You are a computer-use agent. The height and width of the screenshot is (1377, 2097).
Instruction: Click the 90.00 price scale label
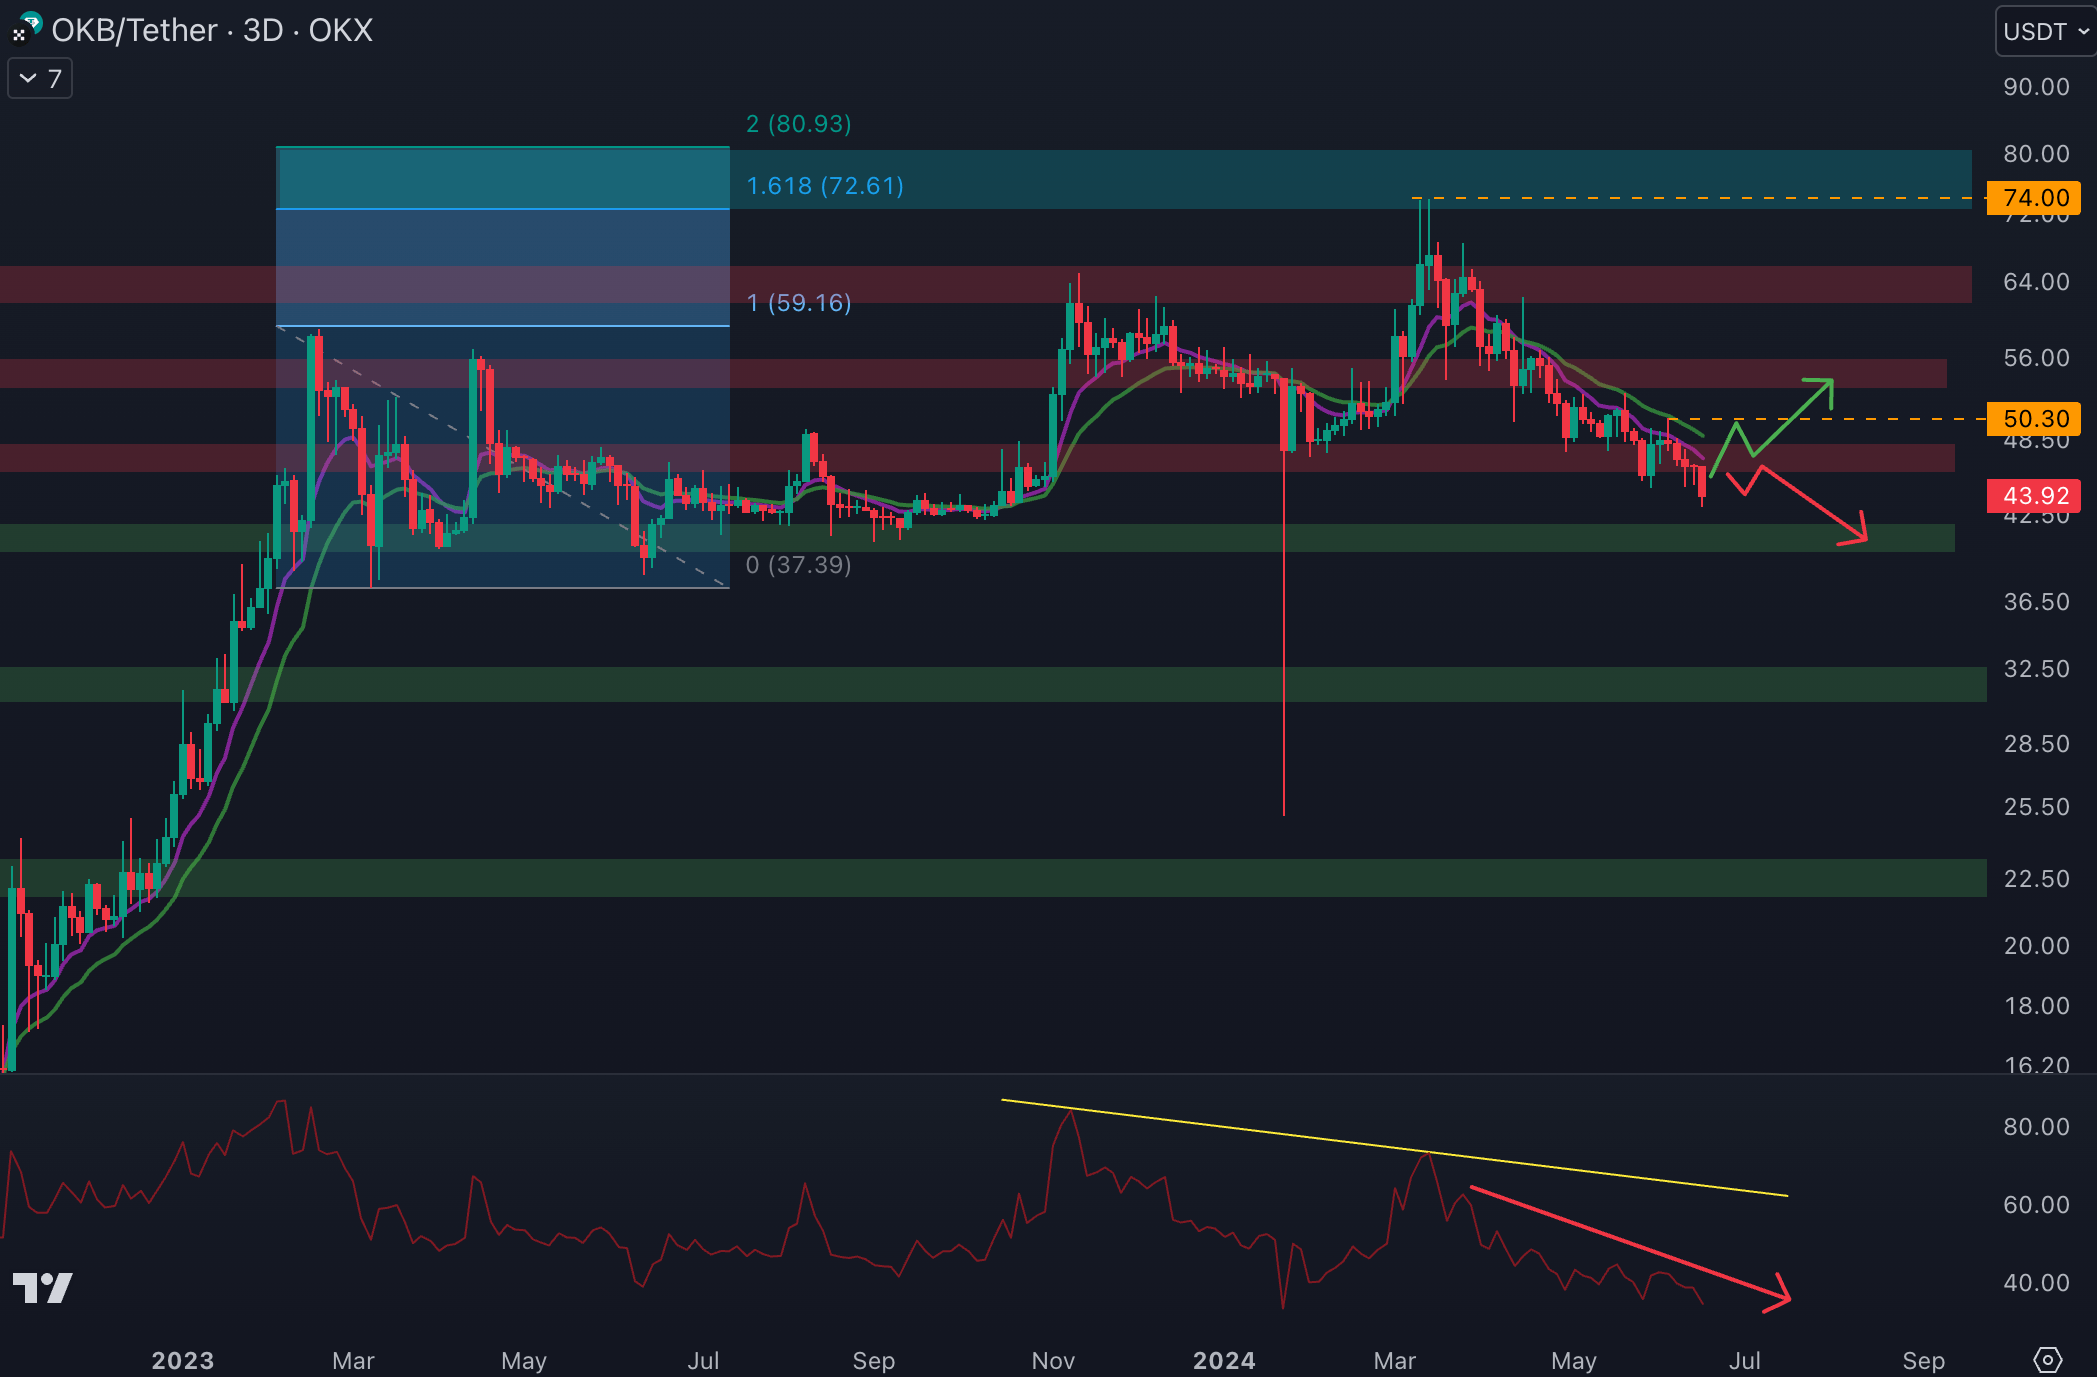pyautogui.click(x=2036, y=87)
